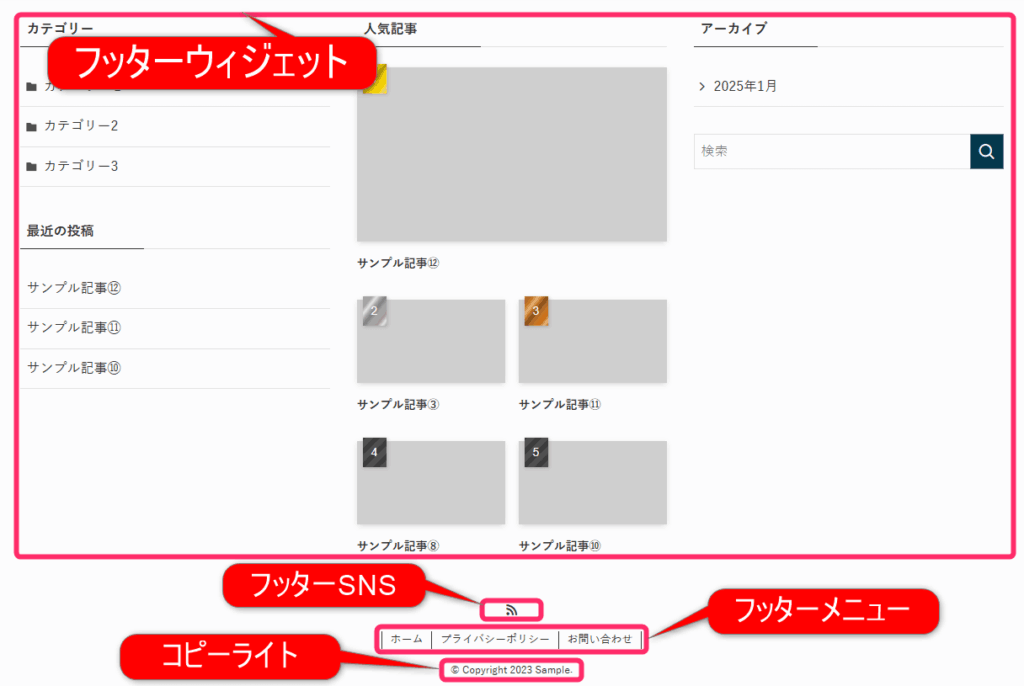This screenshot has width=1024, height=686.
Task: Click the 最近の投稿 widget heading
Action: pyautogui.click(x=60, y=231)
